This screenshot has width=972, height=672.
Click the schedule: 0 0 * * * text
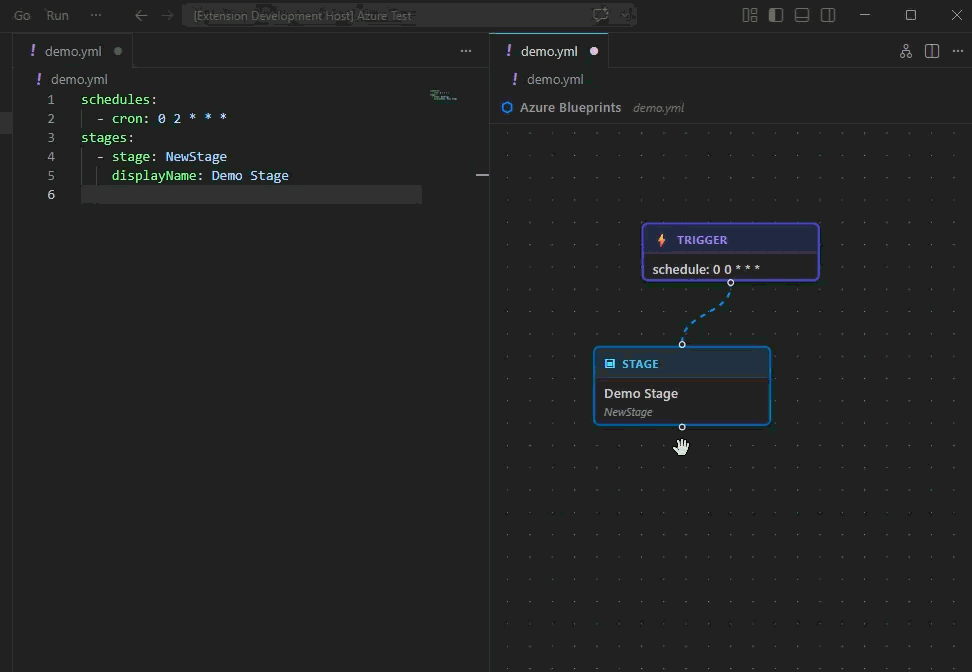coord(706,269)
